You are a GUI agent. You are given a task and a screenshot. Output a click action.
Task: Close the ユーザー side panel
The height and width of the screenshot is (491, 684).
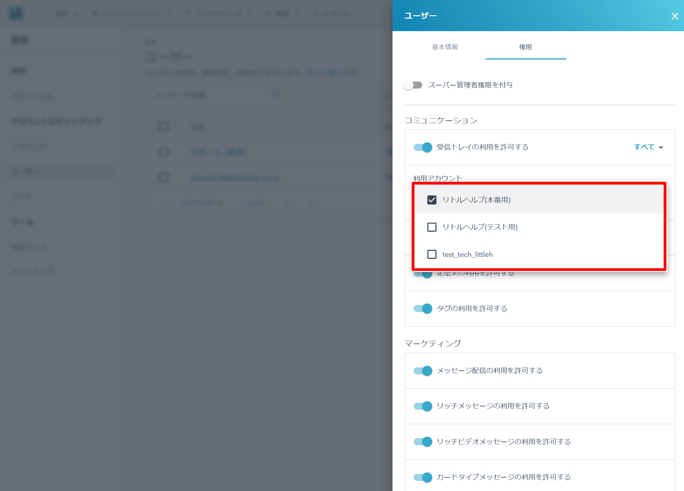coord(674,16)
